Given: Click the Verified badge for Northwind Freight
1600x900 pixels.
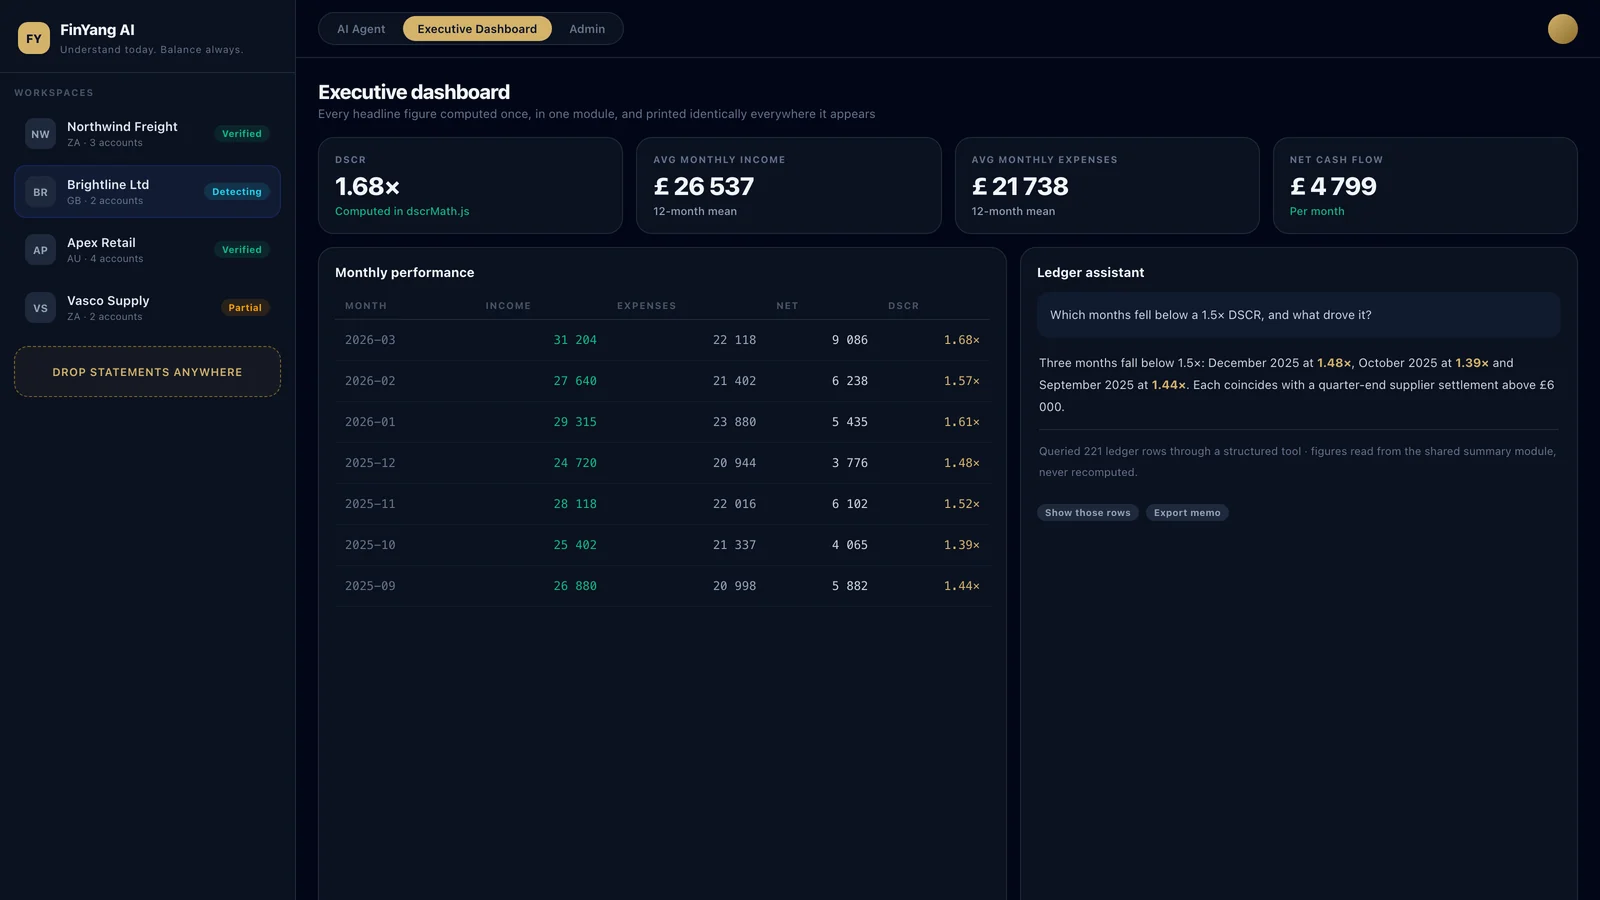Looking at the screenshot, I should coord(242,134).
